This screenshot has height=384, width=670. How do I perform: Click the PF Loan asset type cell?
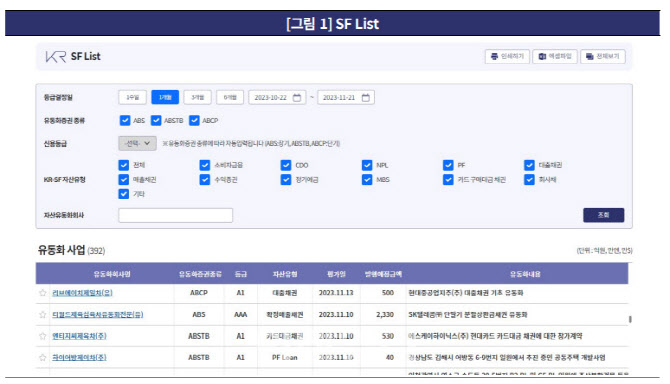pos(285,357)
